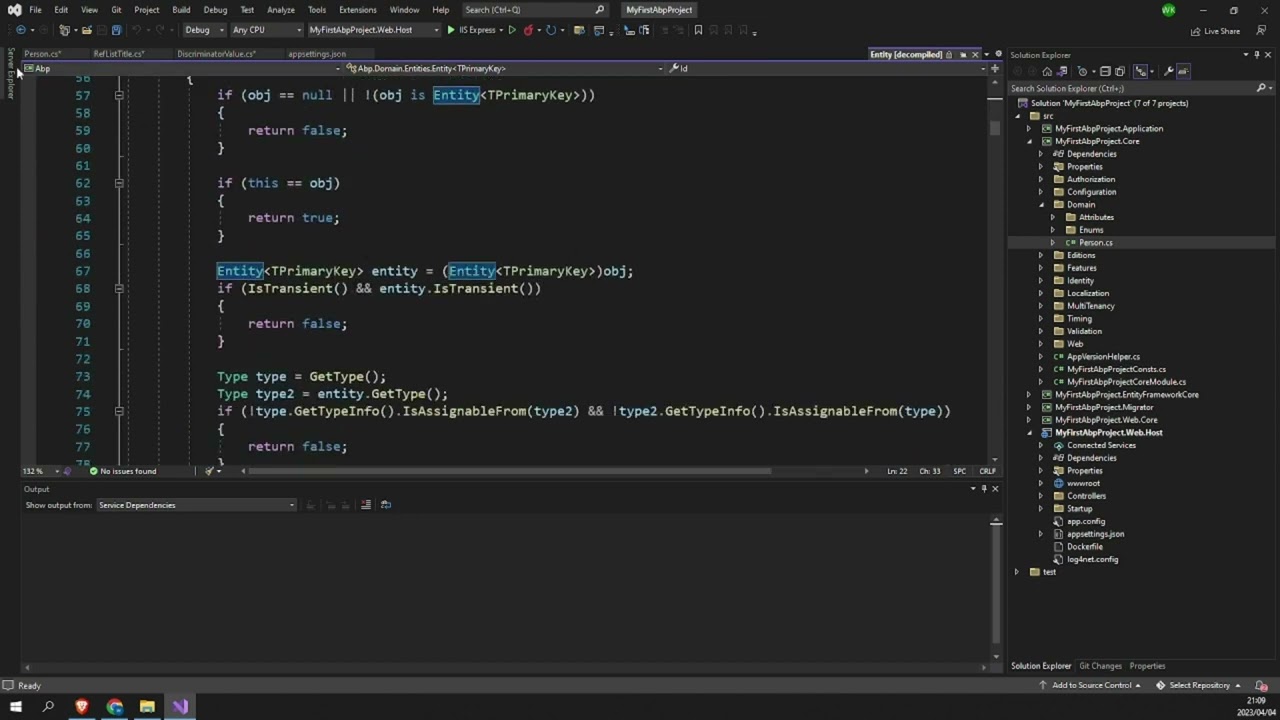Collapse the Domain folder in Solution Explorer

[x=1041, y=205]
